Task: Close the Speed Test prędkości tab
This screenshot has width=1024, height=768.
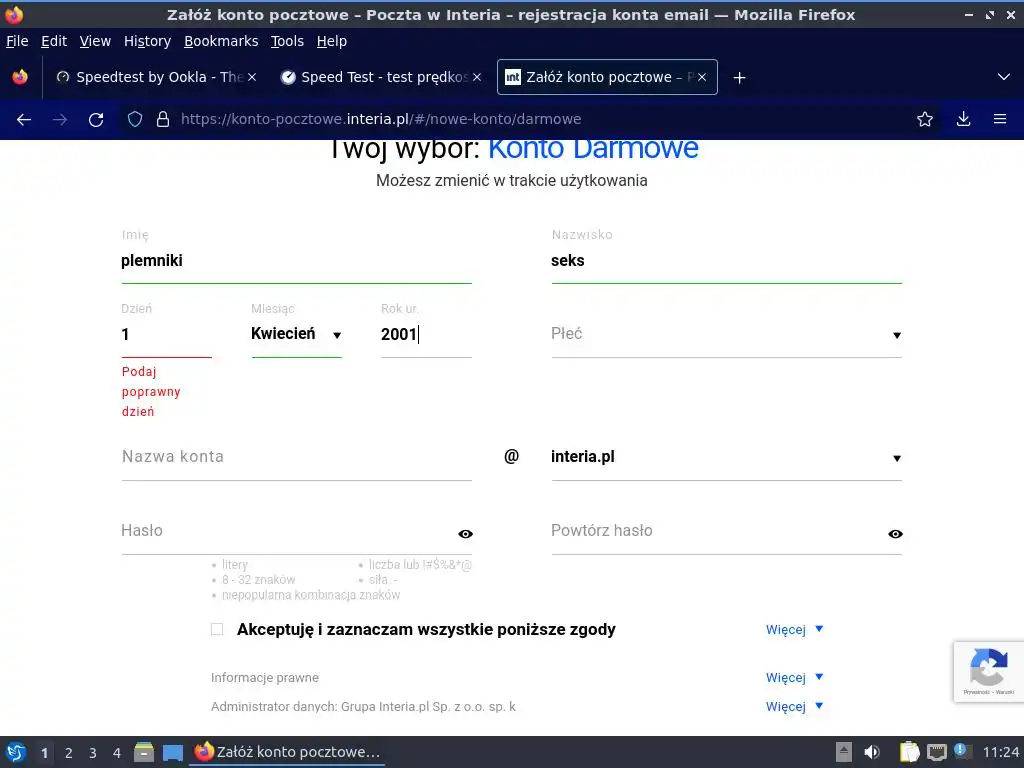Action: tap(477, 77)
